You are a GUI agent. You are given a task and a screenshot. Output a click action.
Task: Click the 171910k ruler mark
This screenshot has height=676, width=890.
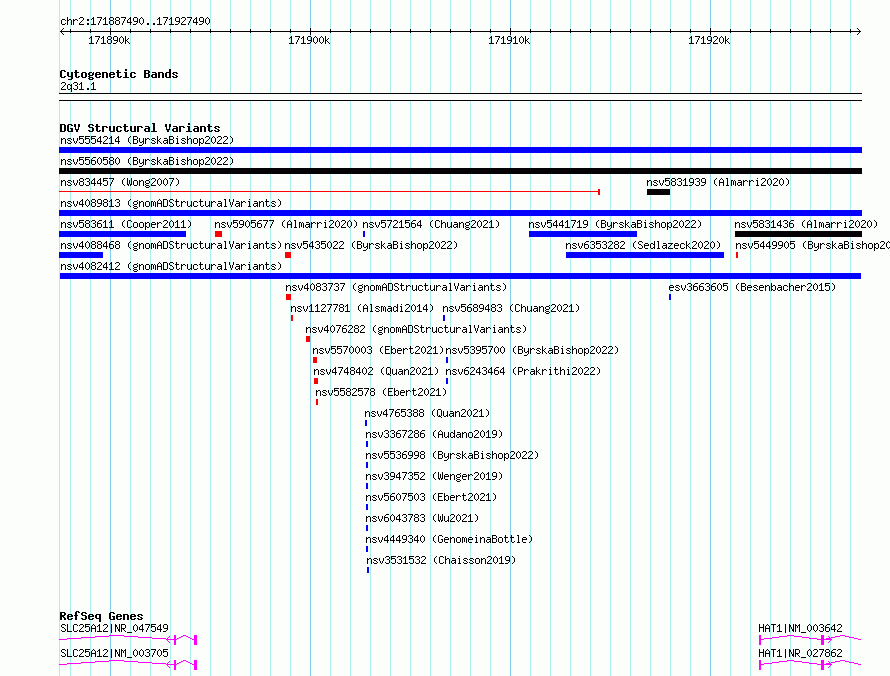click(509, 40)
